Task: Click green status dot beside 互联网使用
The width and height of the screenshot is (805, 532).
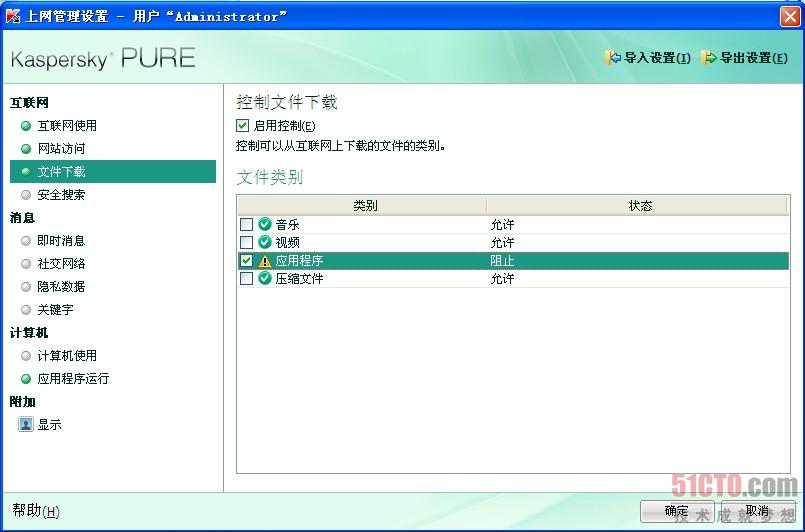Action: tap(26, 126)
